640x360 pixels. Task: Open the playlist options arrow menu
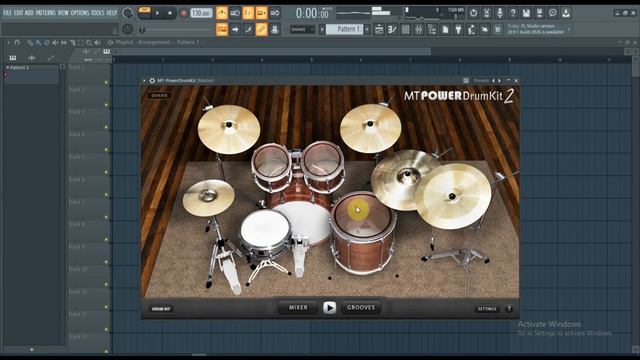tap(8, 42)
